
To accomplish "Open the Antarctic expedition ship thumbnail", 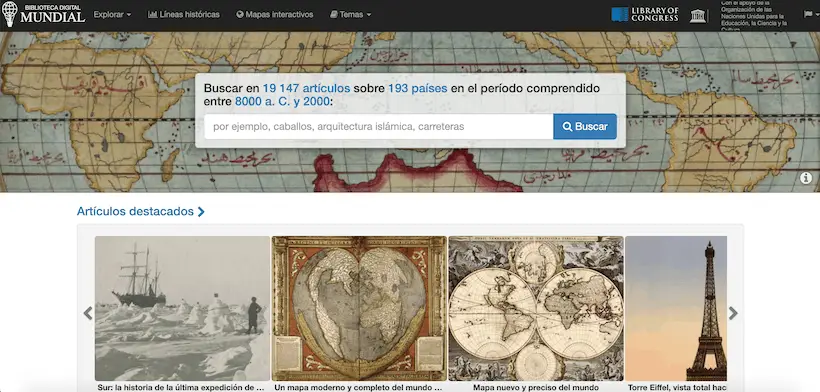I will click(183, 308).
